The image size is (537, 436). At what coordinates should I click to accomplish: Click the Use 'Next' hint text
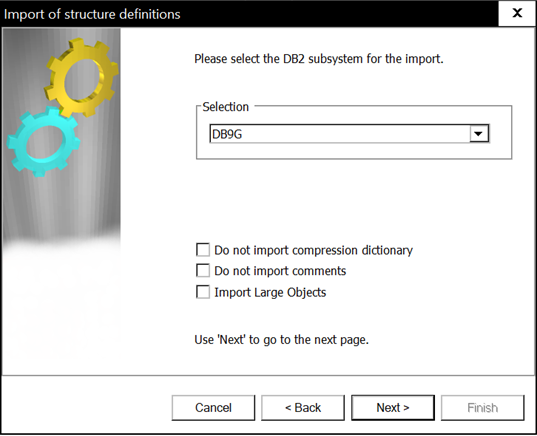coord(282,340)
